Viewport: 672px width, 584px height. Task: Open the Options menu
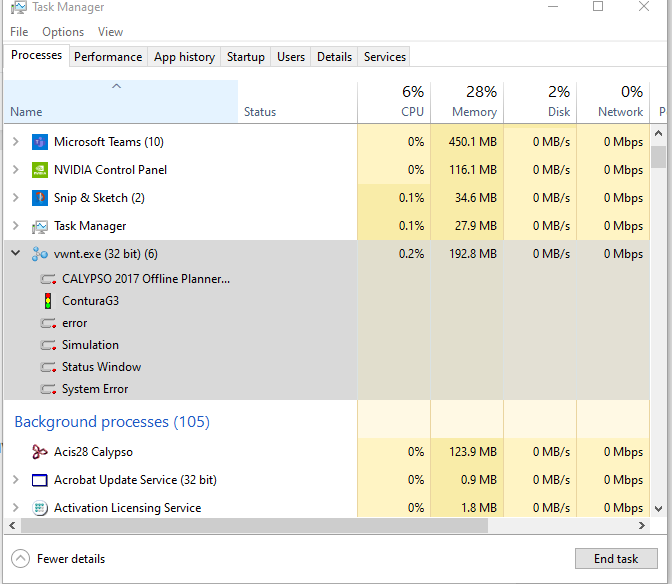63,32
